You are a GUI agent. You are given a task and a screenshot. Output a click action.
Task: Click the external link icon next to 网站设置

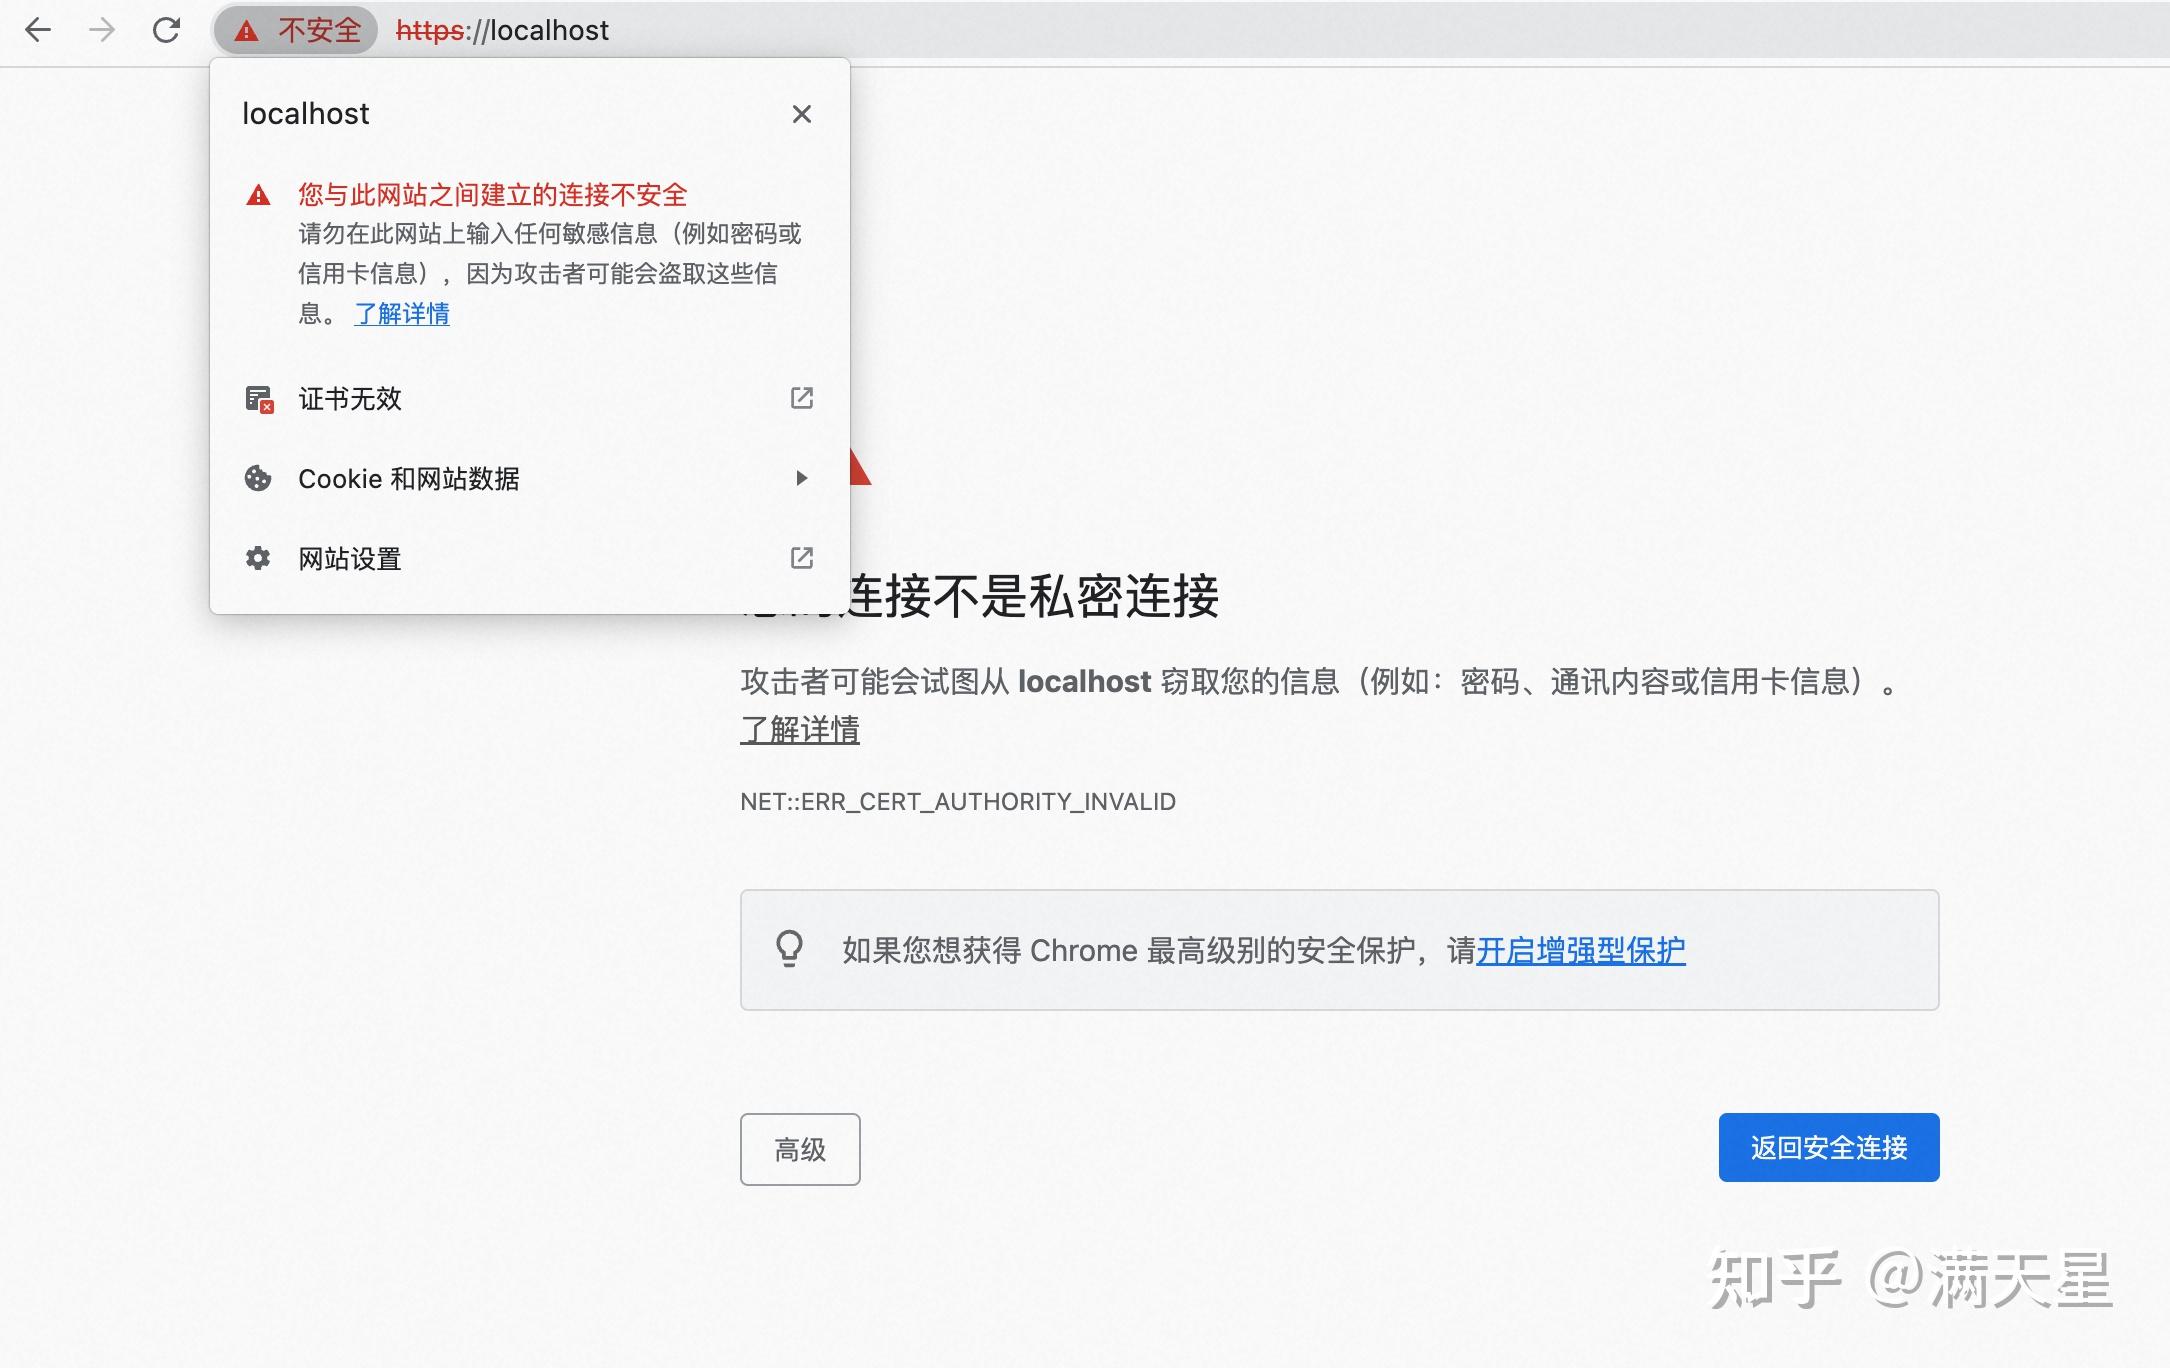801,558
